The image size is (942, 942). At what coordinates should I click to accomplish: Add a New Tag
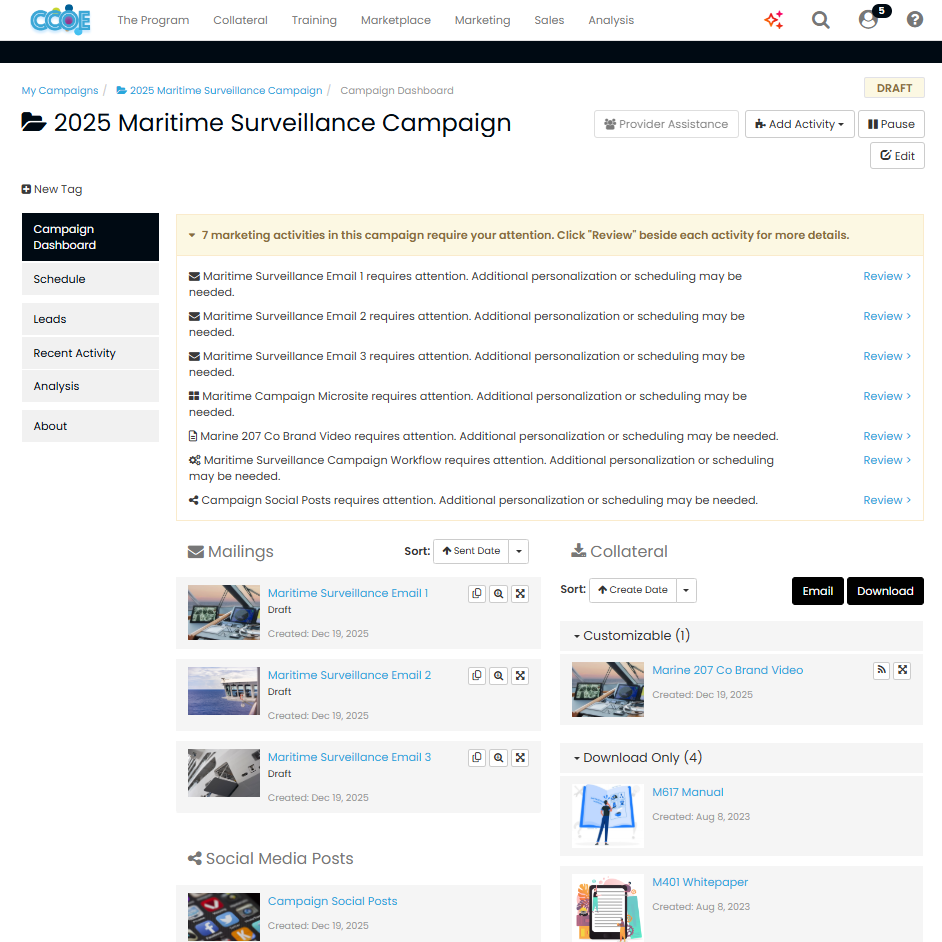point(52,189)
